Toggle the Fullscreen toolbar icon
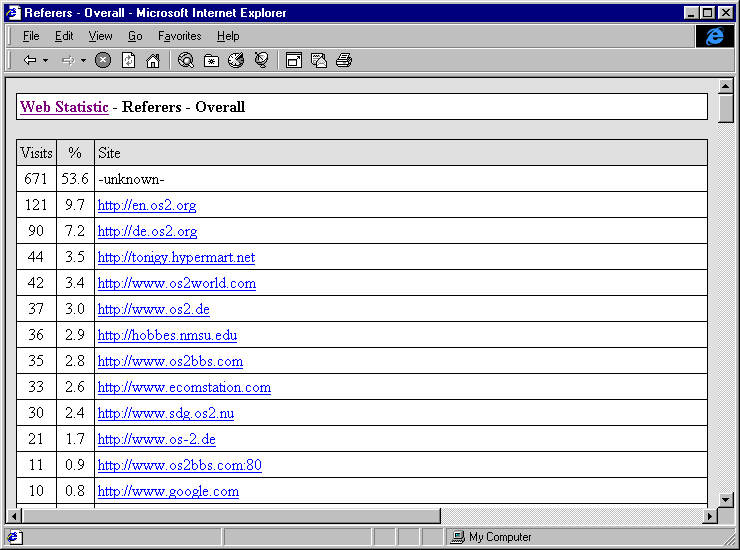The height and width of the screenshot is (550, 740). tap(294, 60)
